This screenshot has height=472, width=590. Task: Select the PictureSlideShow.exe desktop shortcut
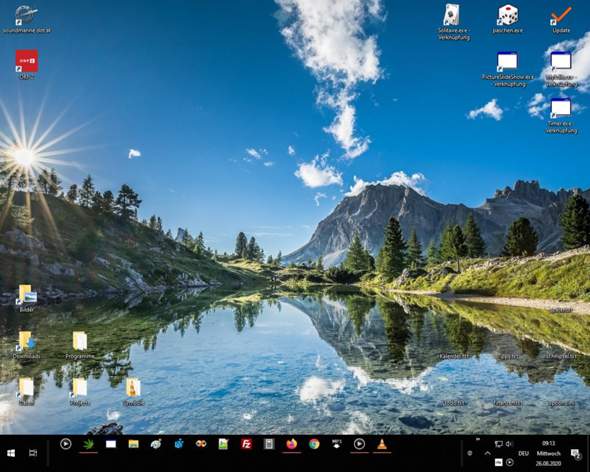[x=508, y=69]
